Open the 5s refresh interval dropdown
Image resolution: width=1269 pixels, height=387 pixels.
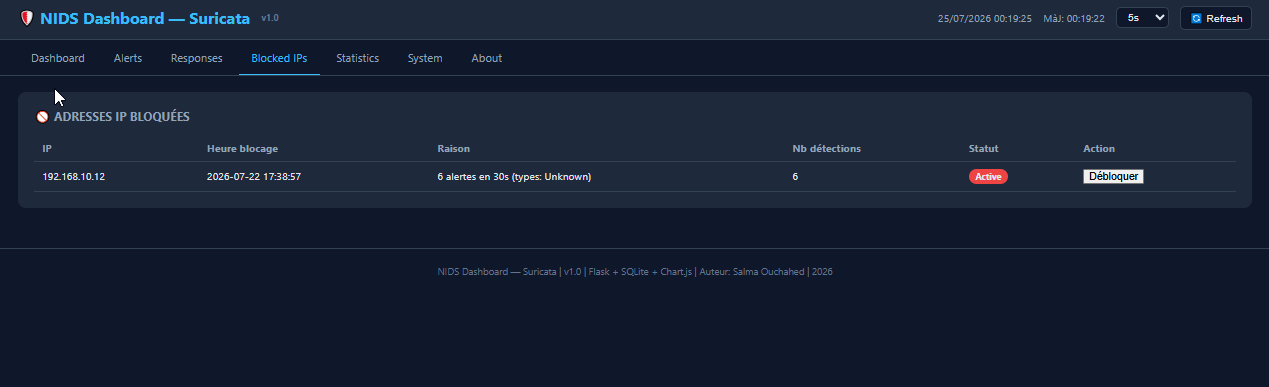pos(1142,18)
